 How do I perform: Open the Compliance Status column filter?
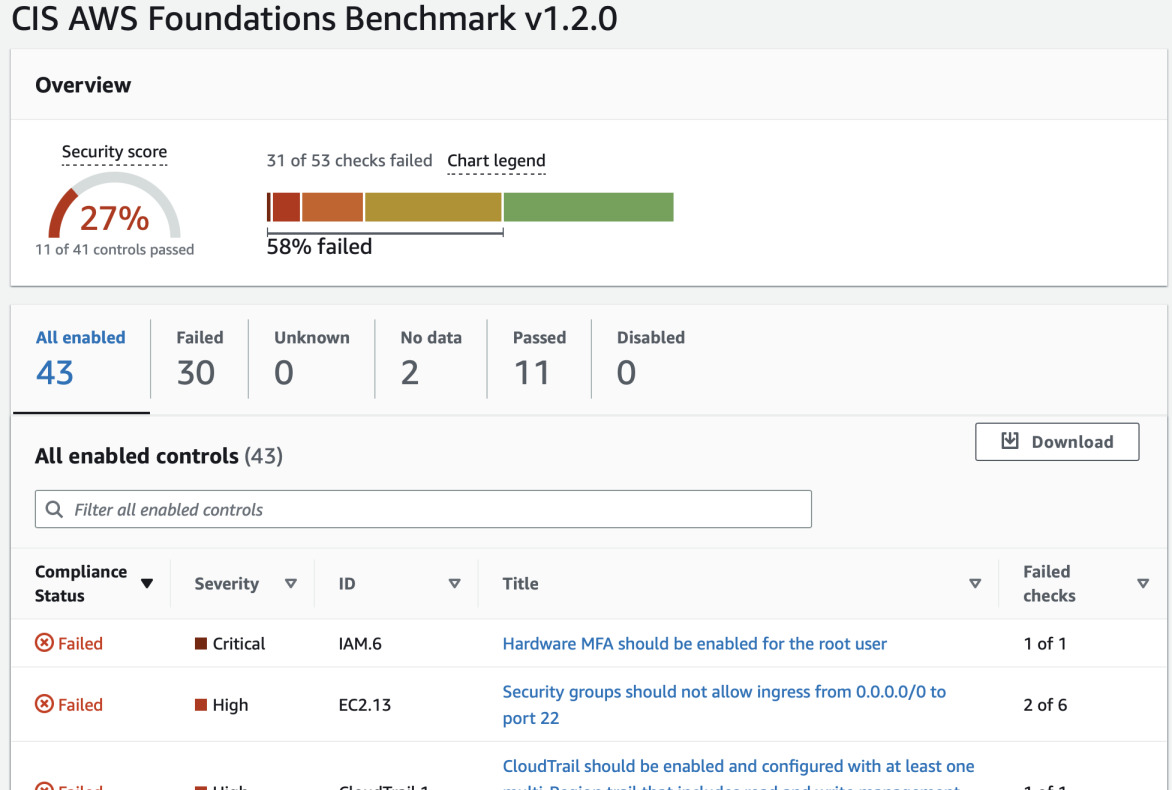click(x=147, y=583)
